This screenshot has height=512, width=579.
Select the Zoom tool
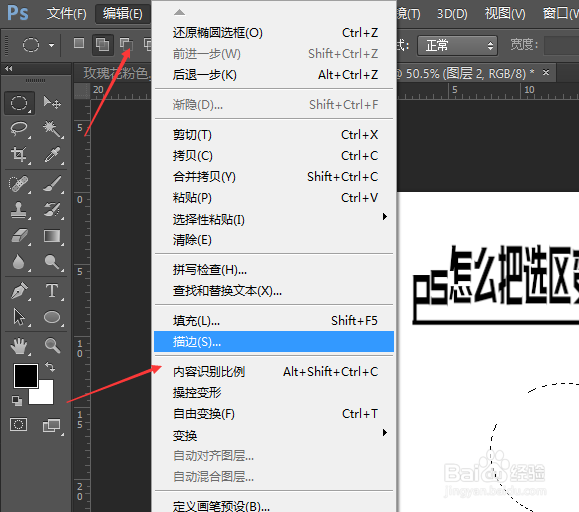pos(52,346)
